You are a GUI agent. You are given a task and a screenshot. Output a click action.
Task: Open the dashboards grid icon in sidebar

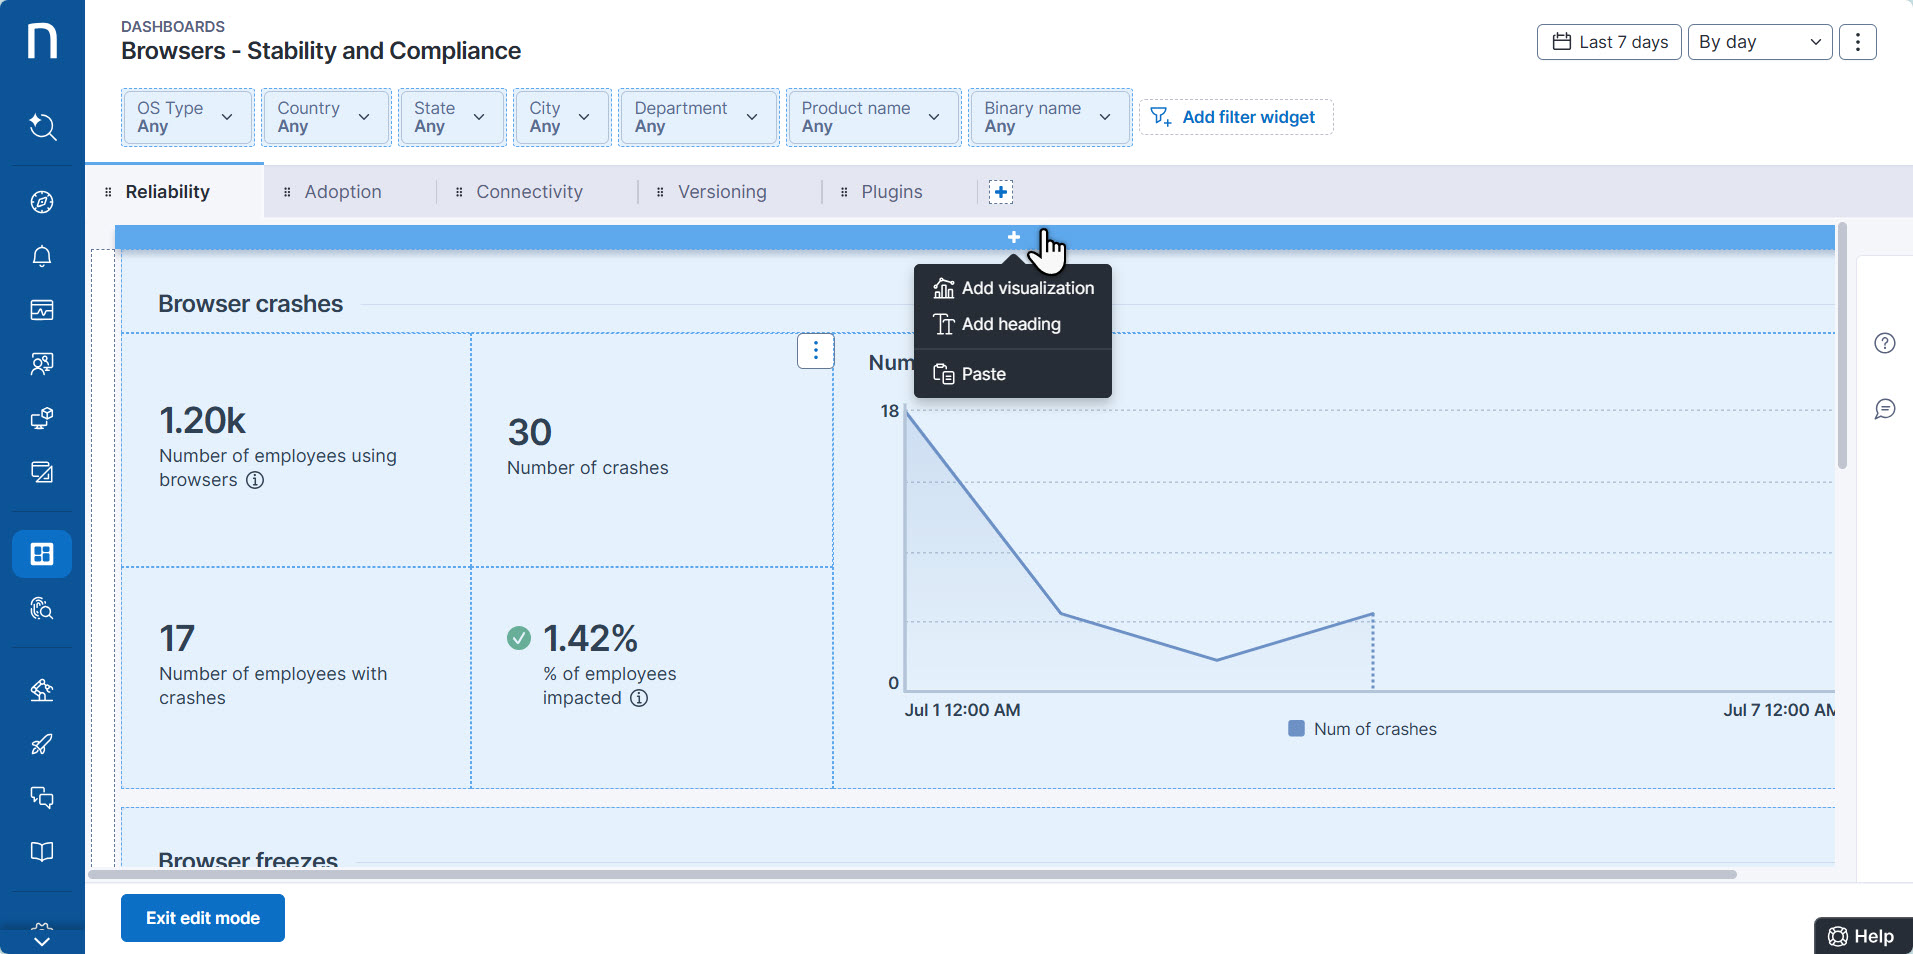42,554
